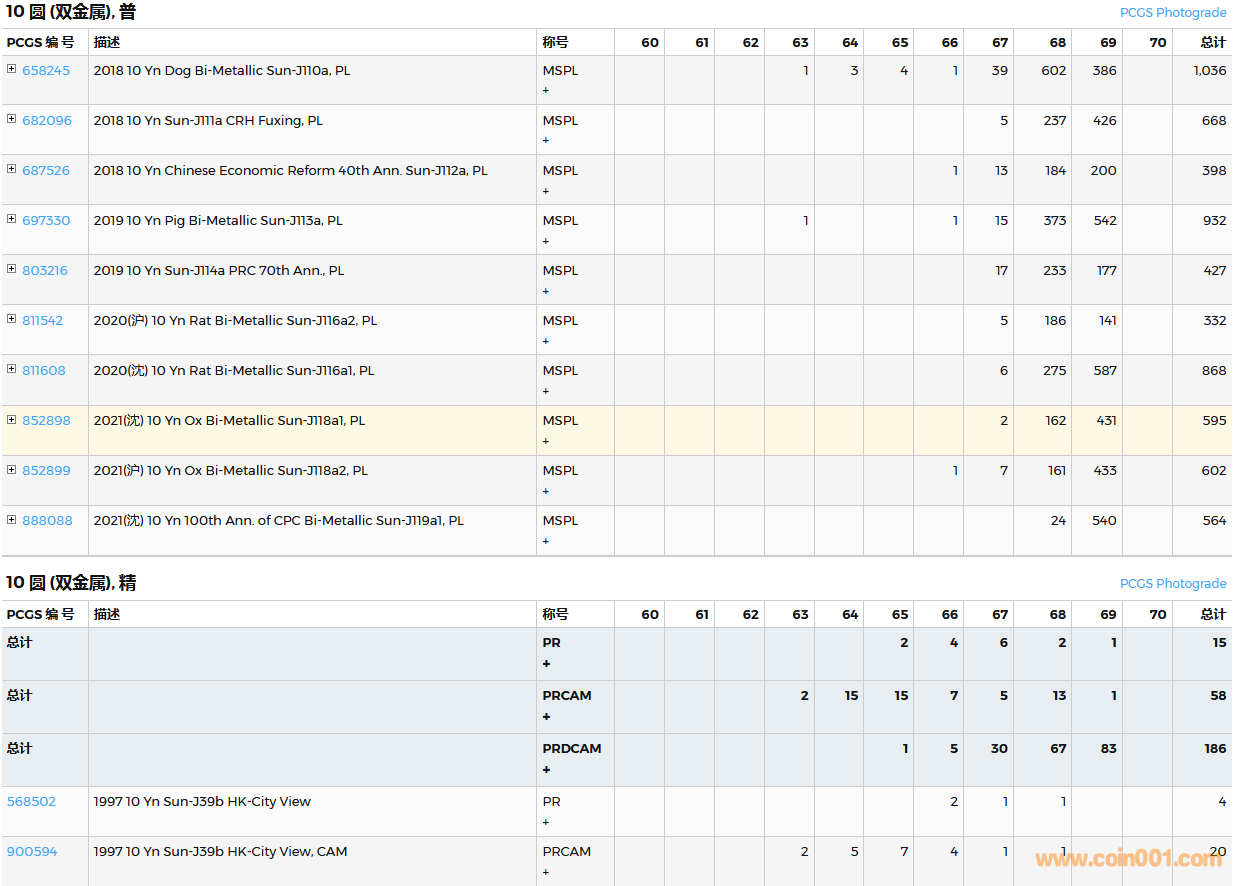Click the 总计 column header in top table

1212,42
